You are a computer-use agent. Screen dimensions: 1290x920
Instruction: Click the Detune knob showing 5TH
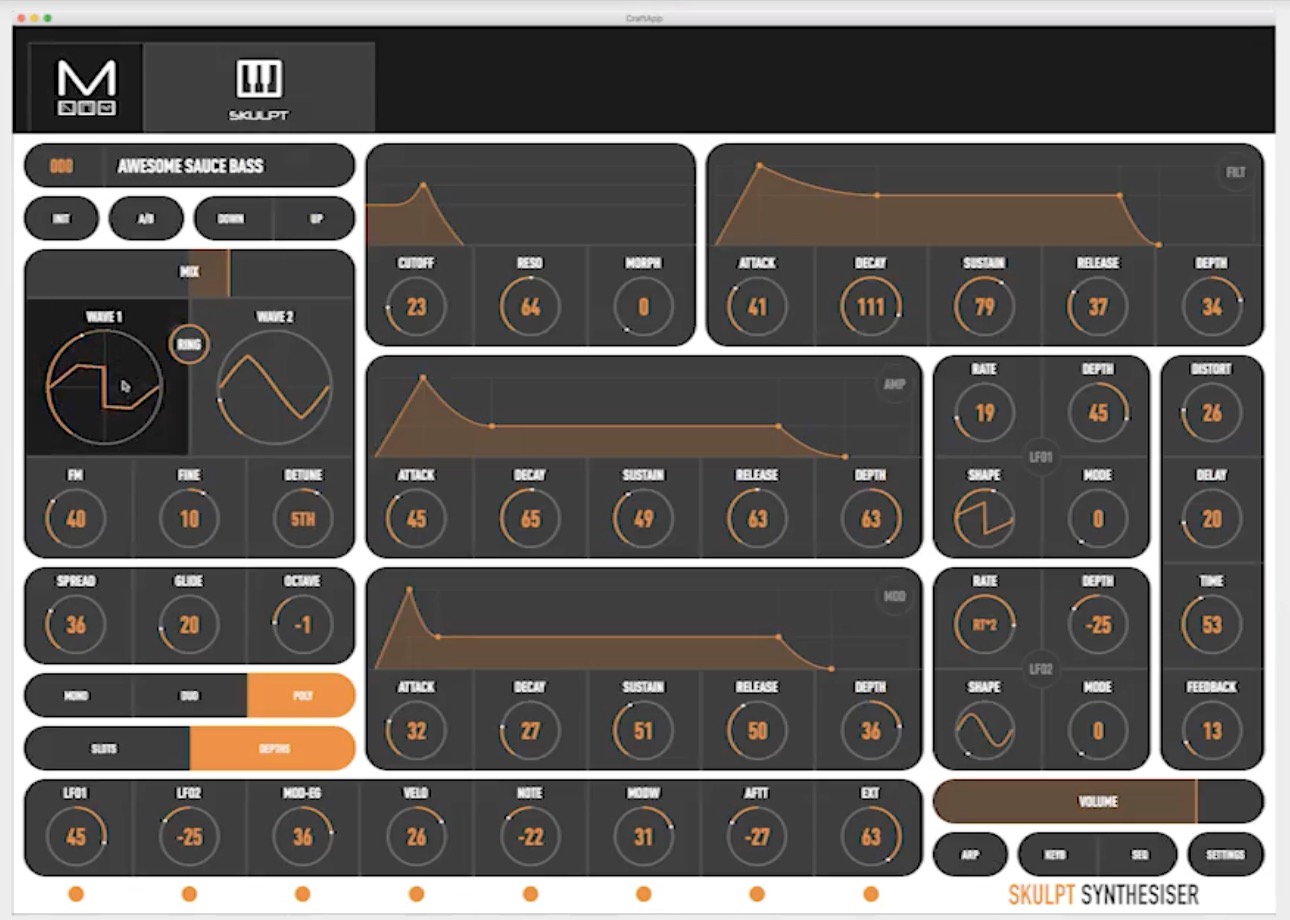coord(302,519)
